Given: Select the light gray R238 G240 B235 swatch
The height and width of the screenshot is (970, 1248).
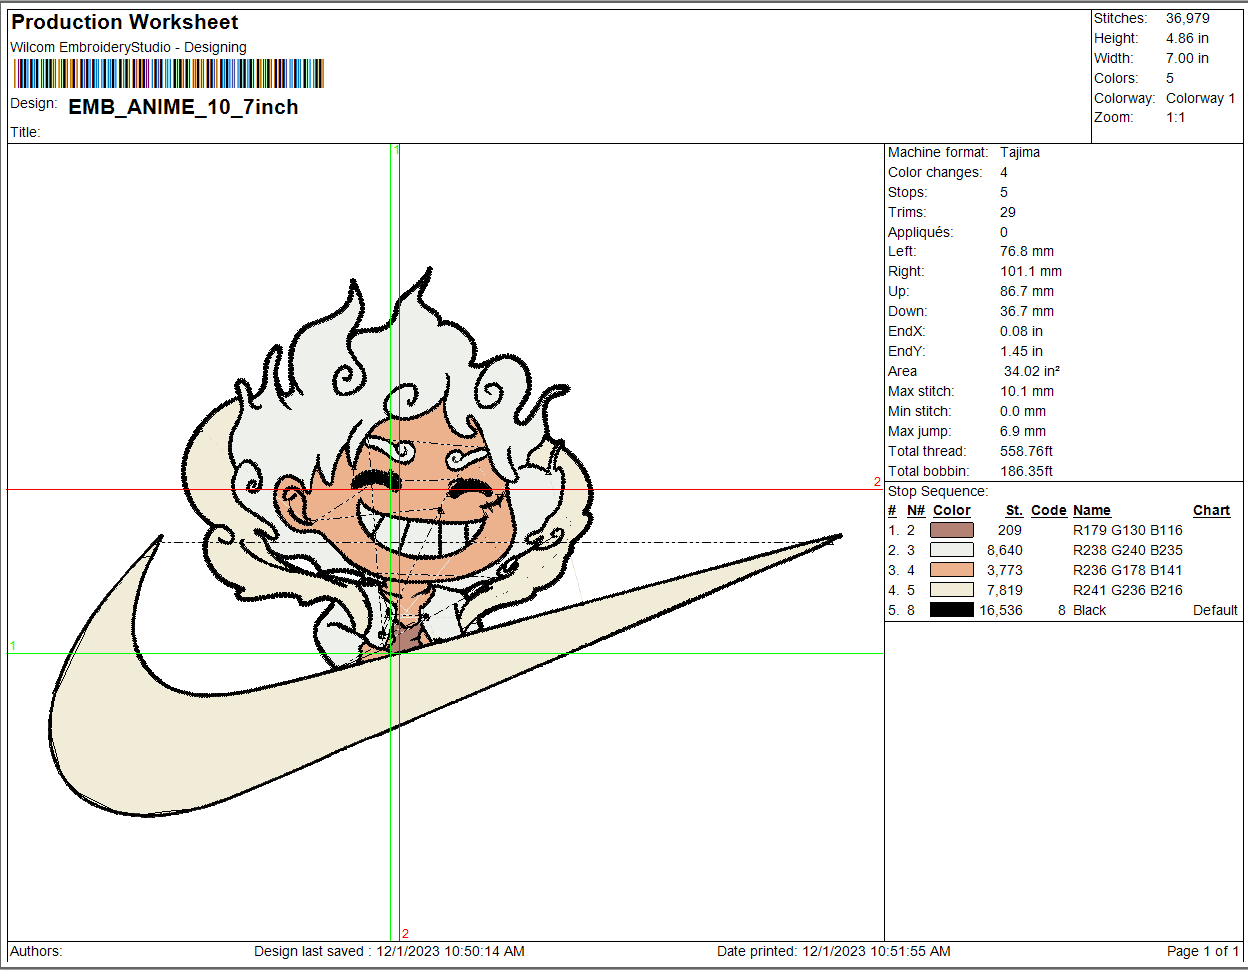Looking at the screenshot, I should click(951, 550).
